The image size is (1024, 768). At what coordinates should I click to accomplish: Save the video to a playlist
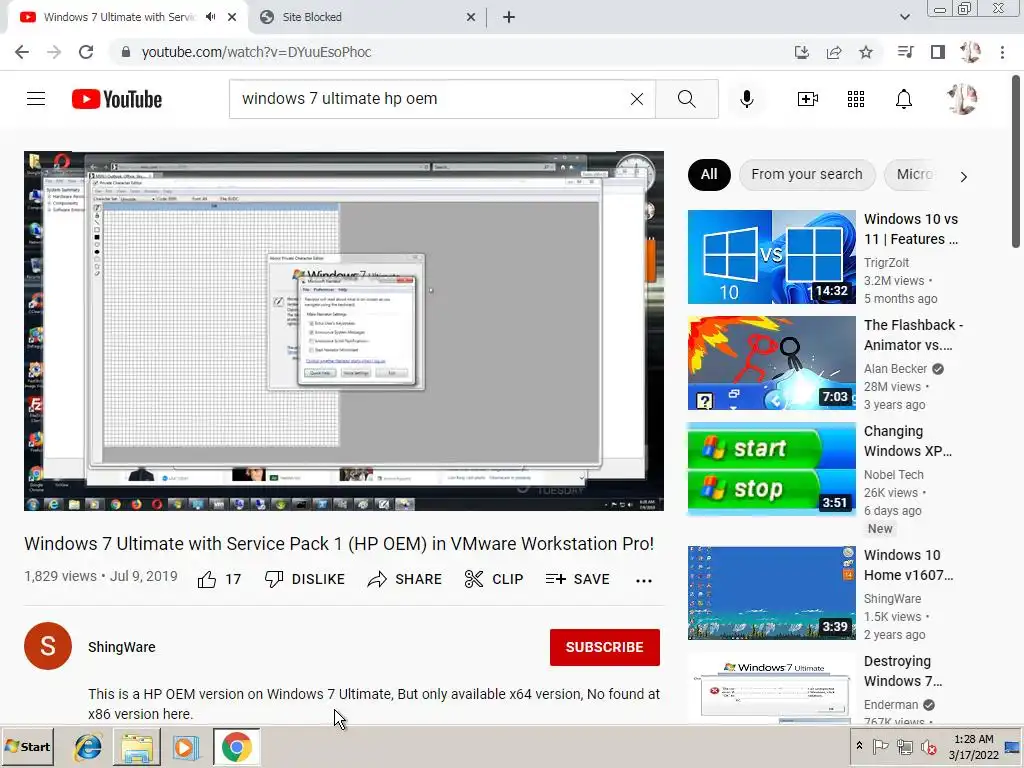click(578, 579)
